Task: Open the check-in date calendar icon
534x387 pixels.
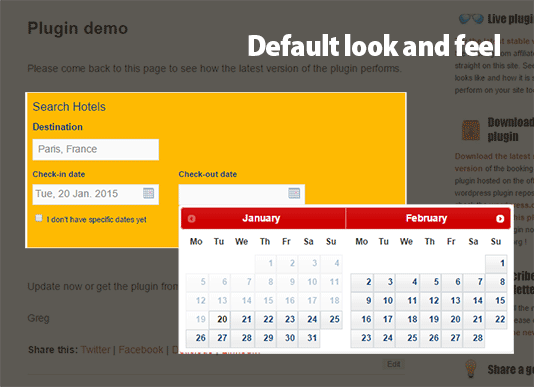Action: (x=148, y=193)
